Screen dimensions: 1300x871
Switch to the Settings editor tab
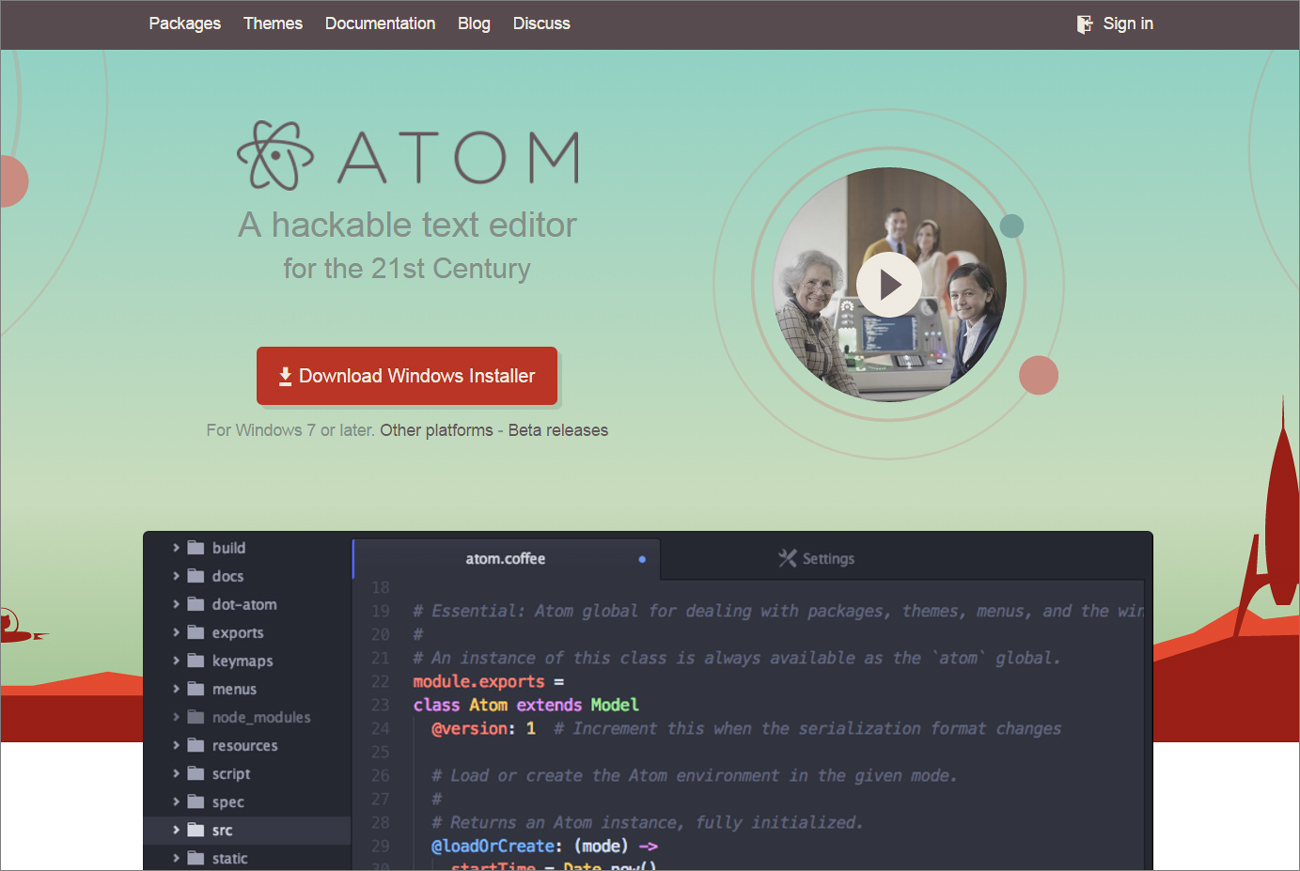pyautogui.click(x=816, y=559)
